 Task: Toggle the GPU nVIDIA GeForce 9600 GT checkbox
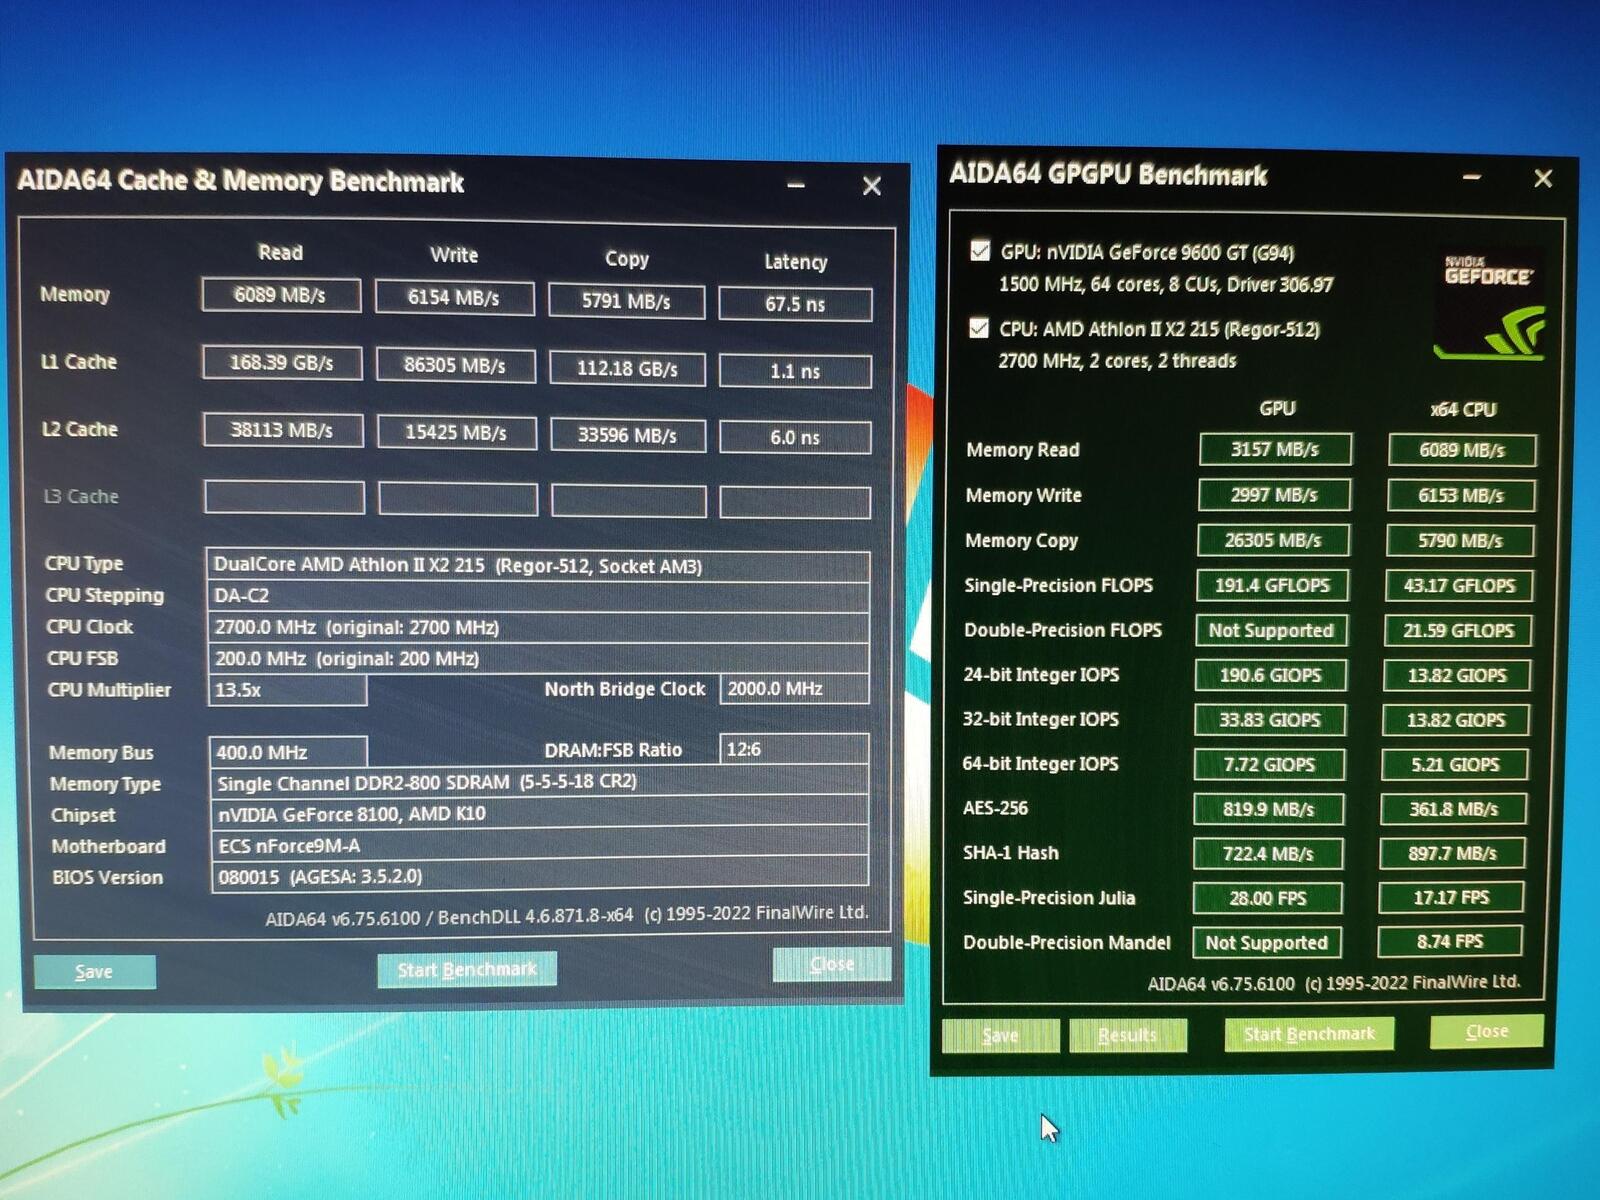click(x=980, y=250)
